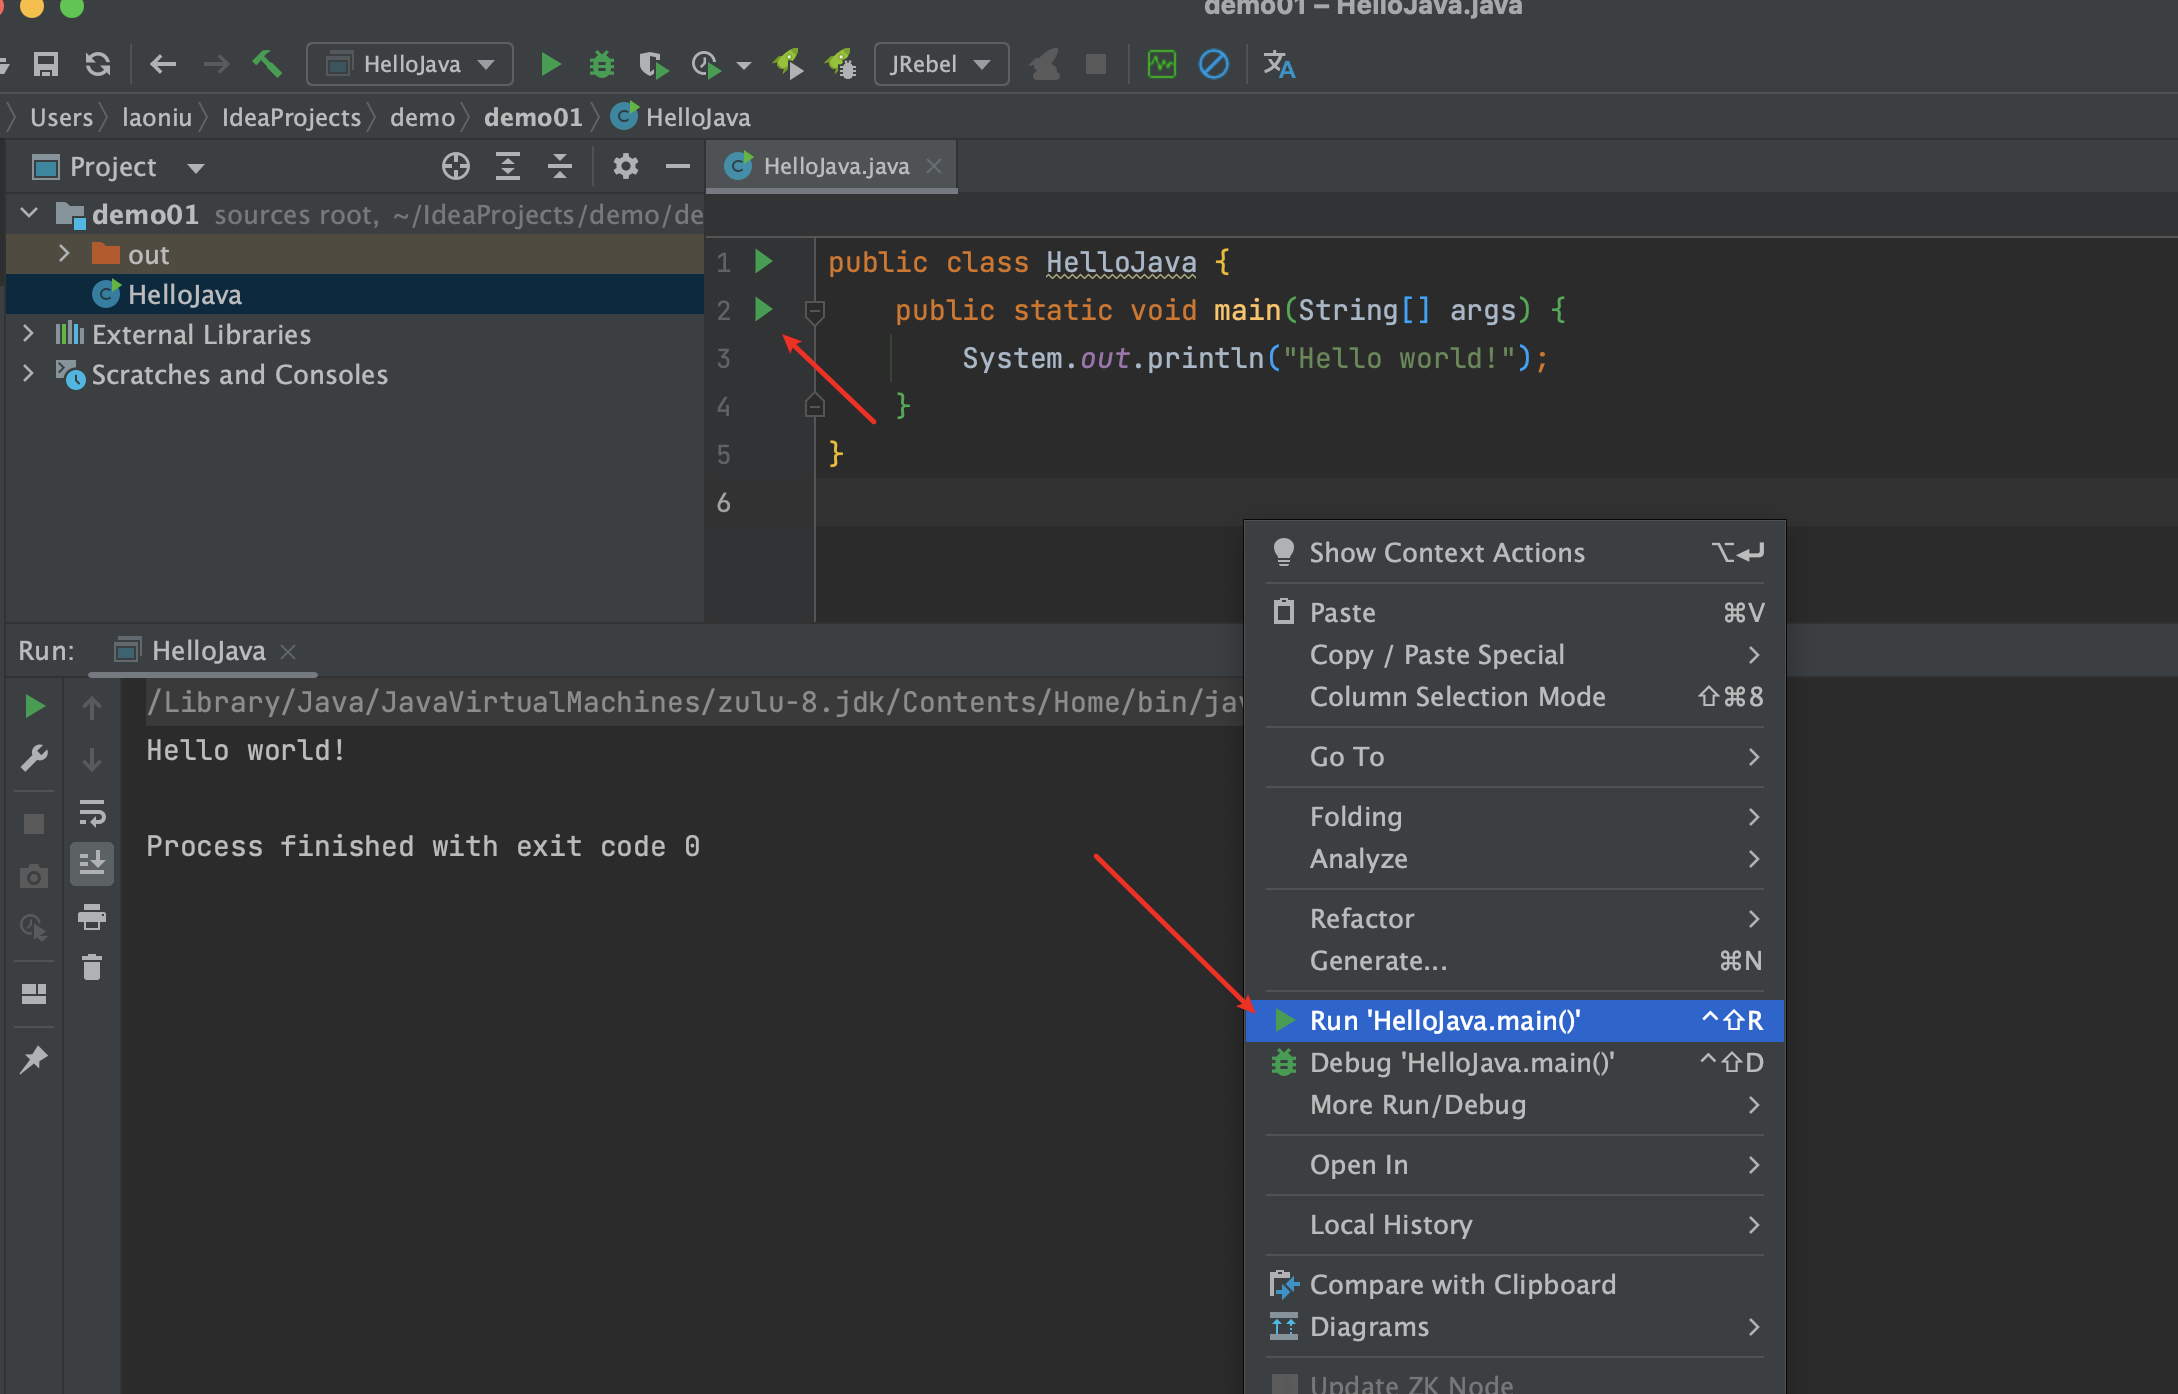
Task: Toggle the pin tab icon in Run panel
Action: tap(34, 1059)
